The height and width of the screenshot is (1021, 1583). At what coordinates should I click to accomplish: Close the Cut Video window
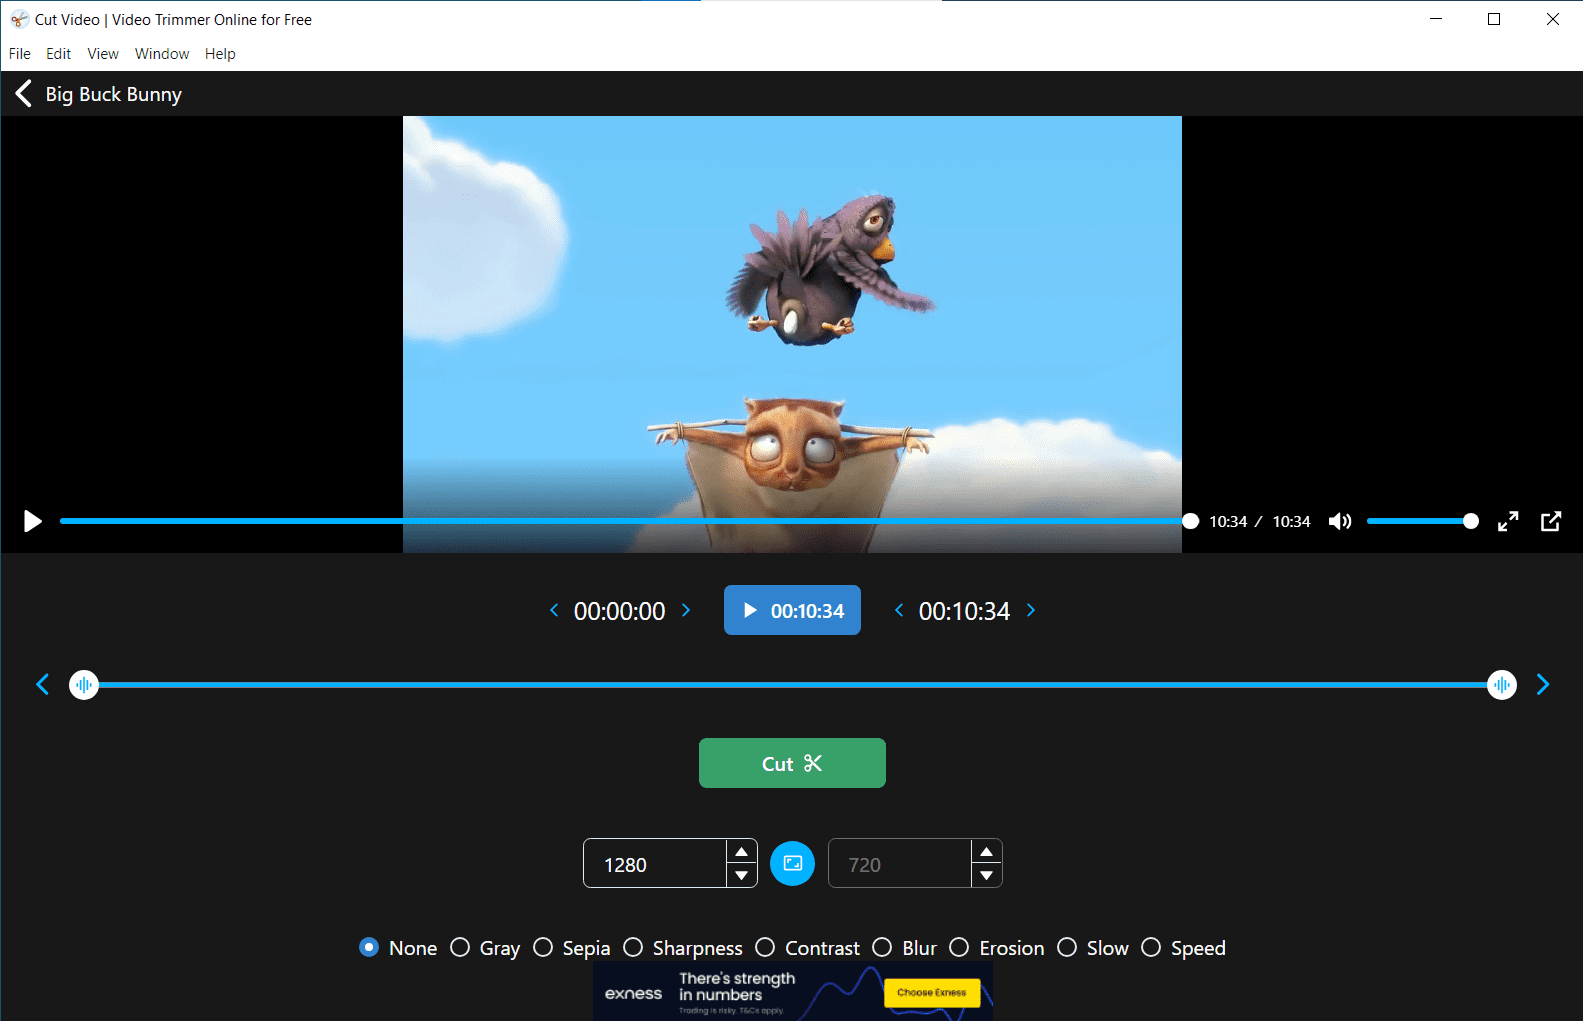tap(1553, 19)
